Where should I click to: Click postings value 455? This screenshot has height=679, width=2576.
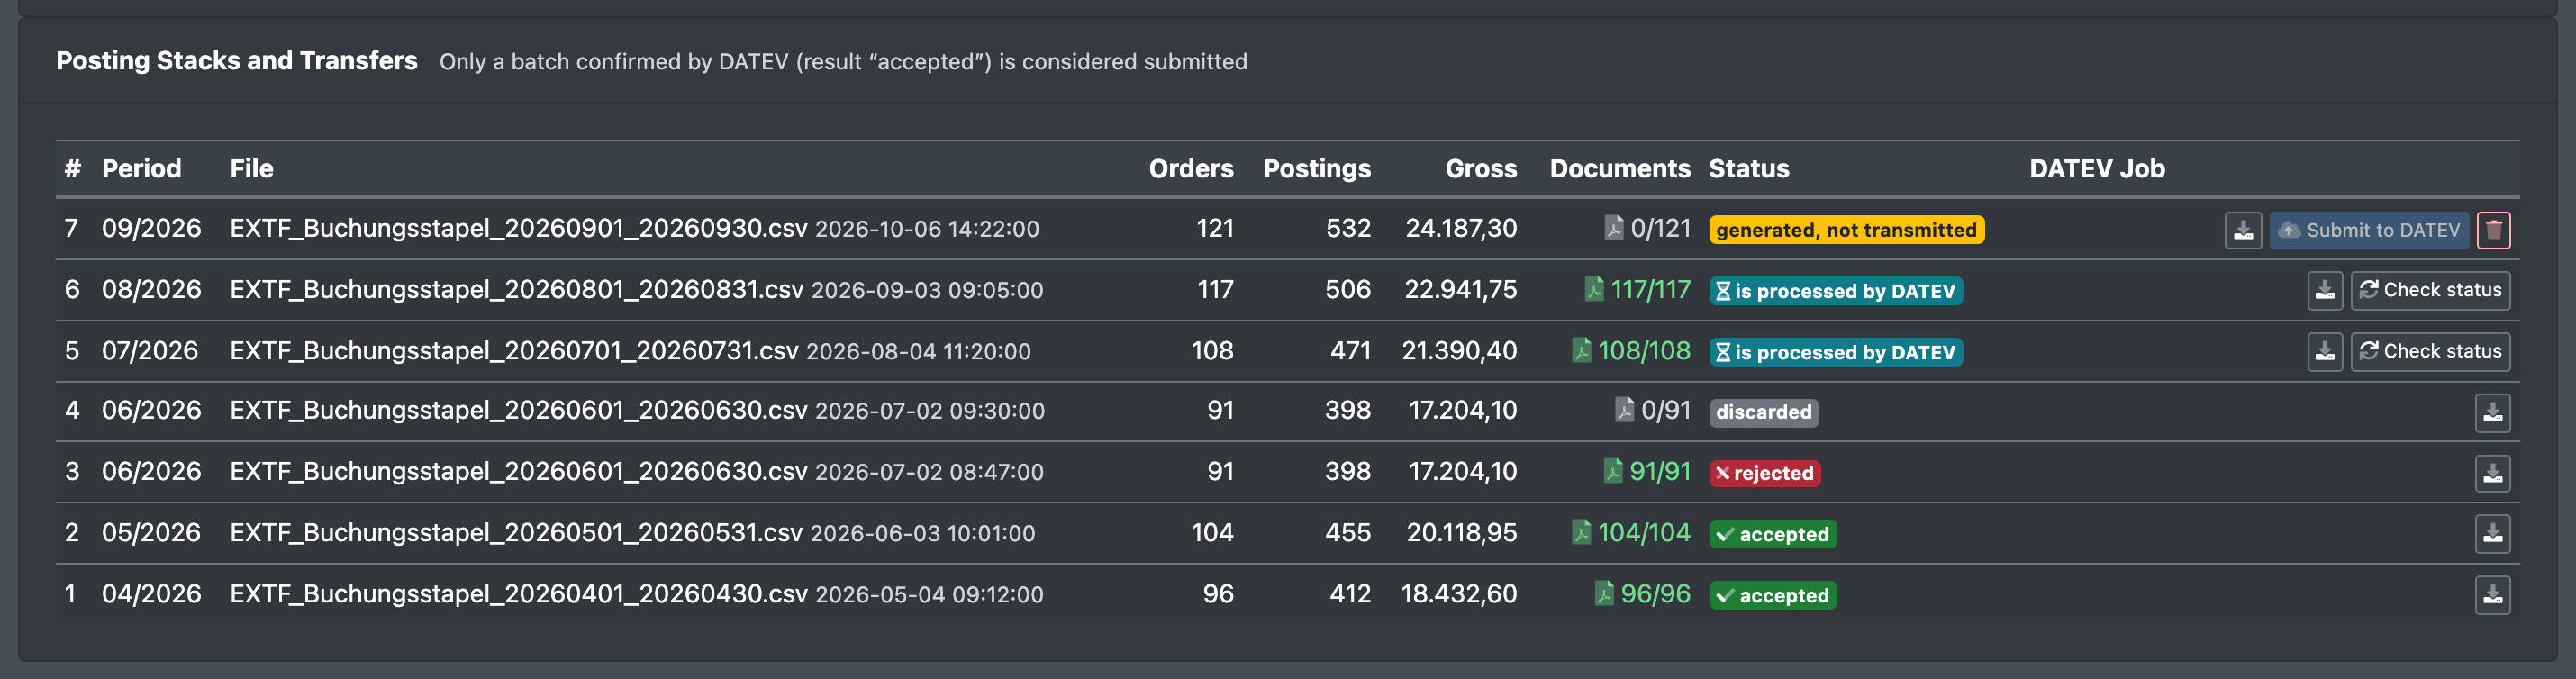click(x=1347, y=533)
